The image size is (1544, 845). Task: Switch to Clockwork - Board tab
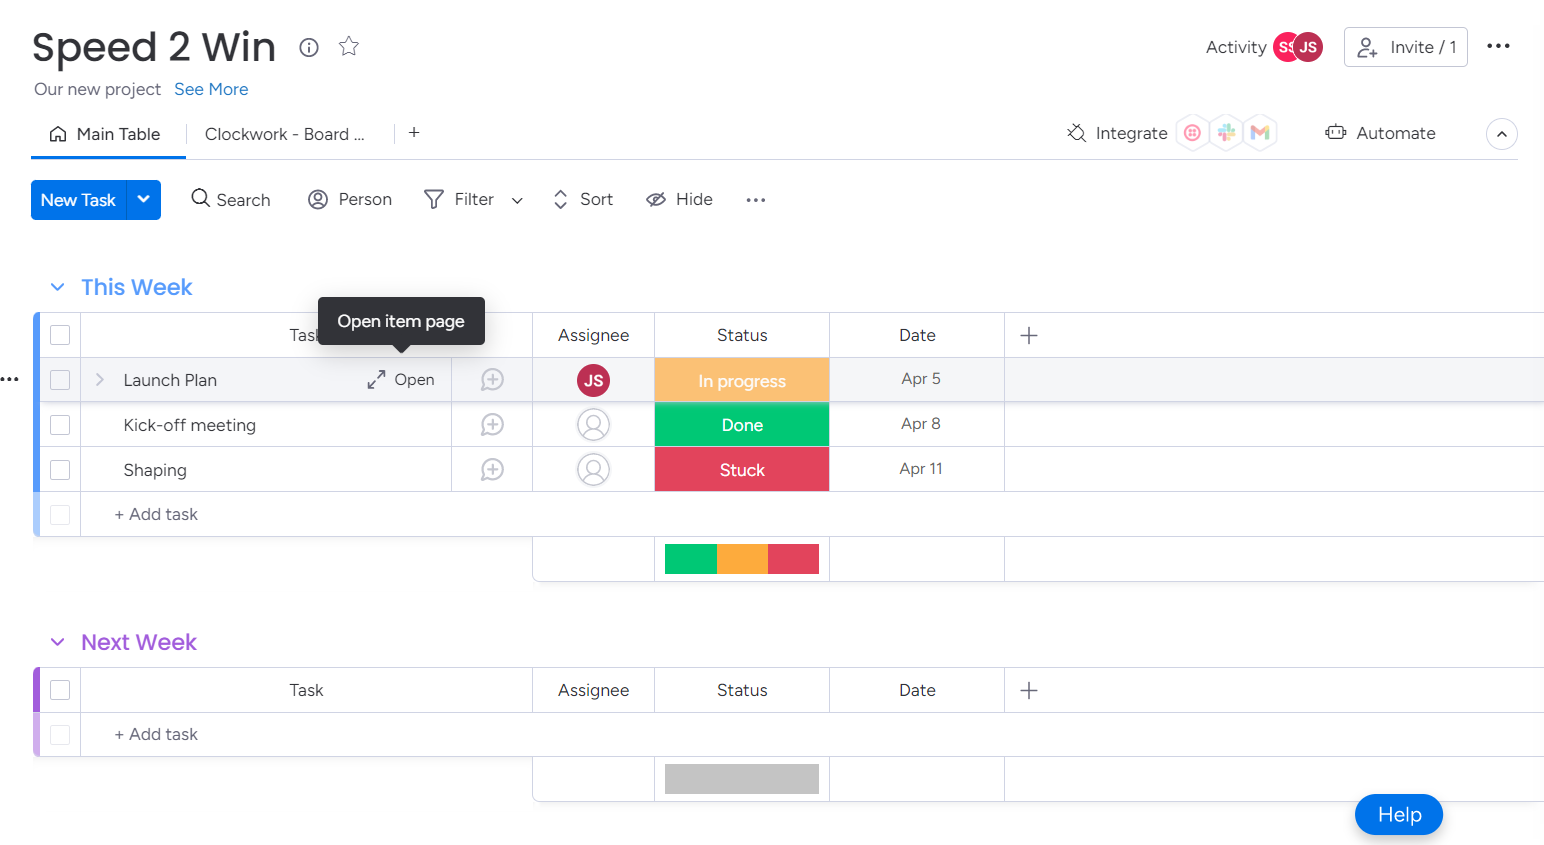284,134
